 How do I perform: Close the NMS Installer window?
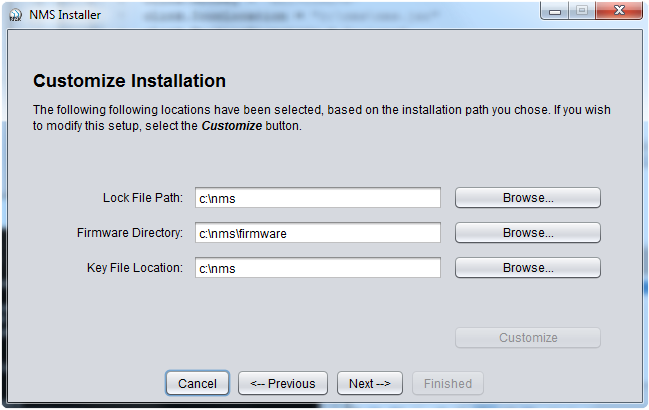[619, 11]
